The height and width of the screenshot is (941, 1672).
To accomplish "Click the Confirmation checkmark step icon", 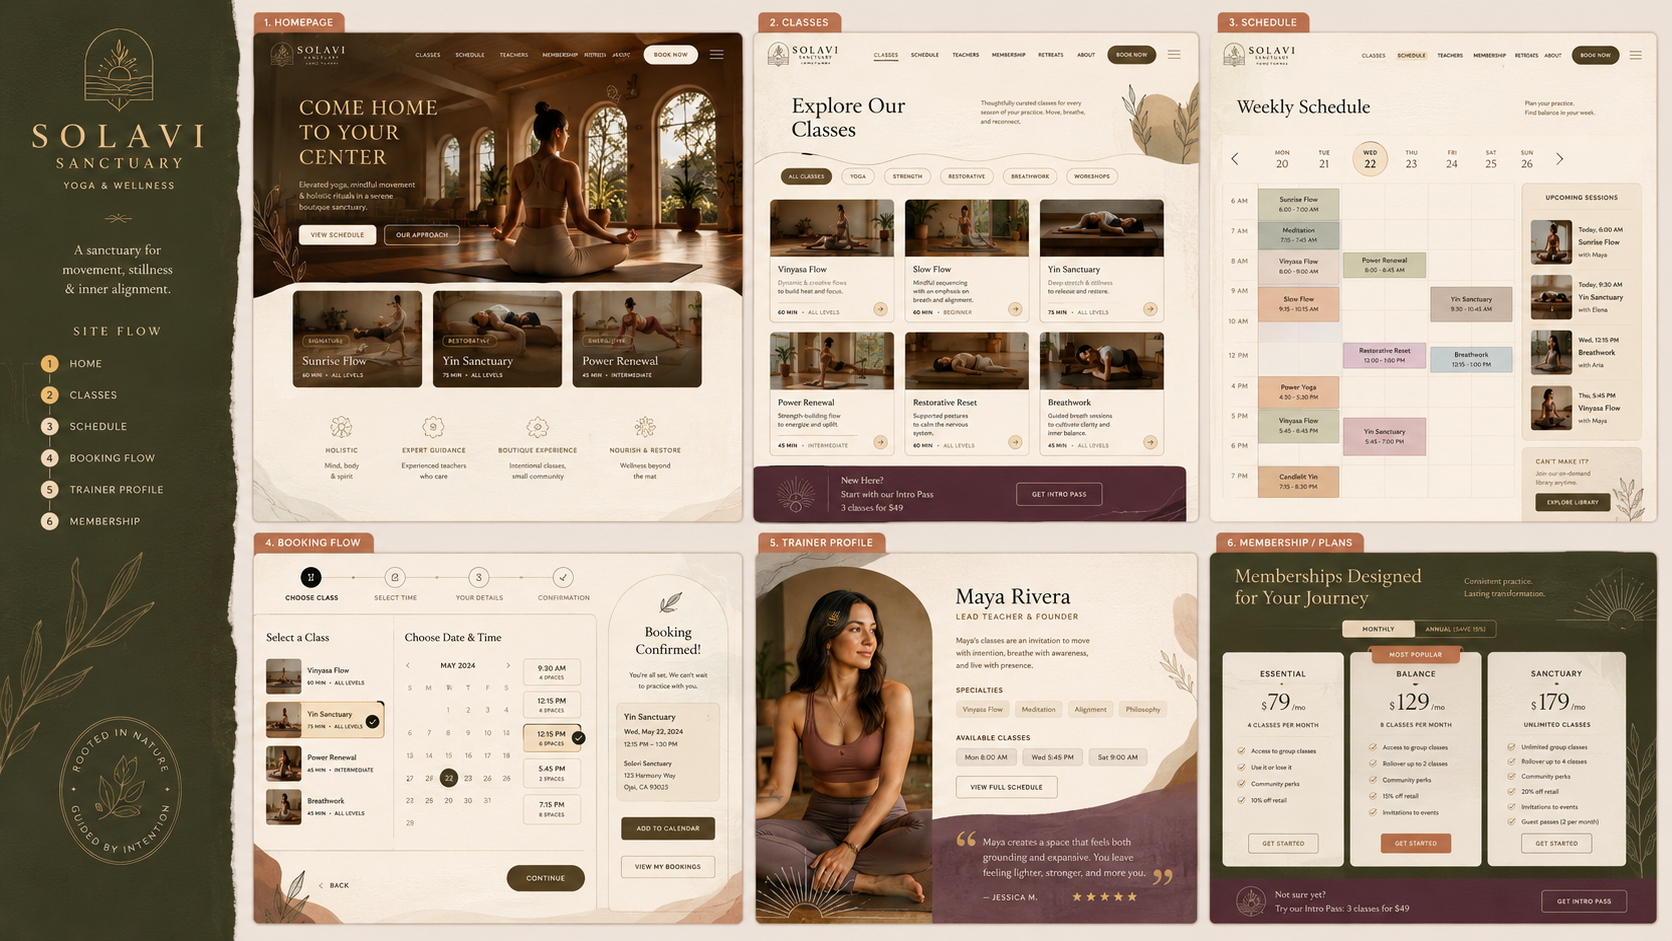I will tap(563, 577).
